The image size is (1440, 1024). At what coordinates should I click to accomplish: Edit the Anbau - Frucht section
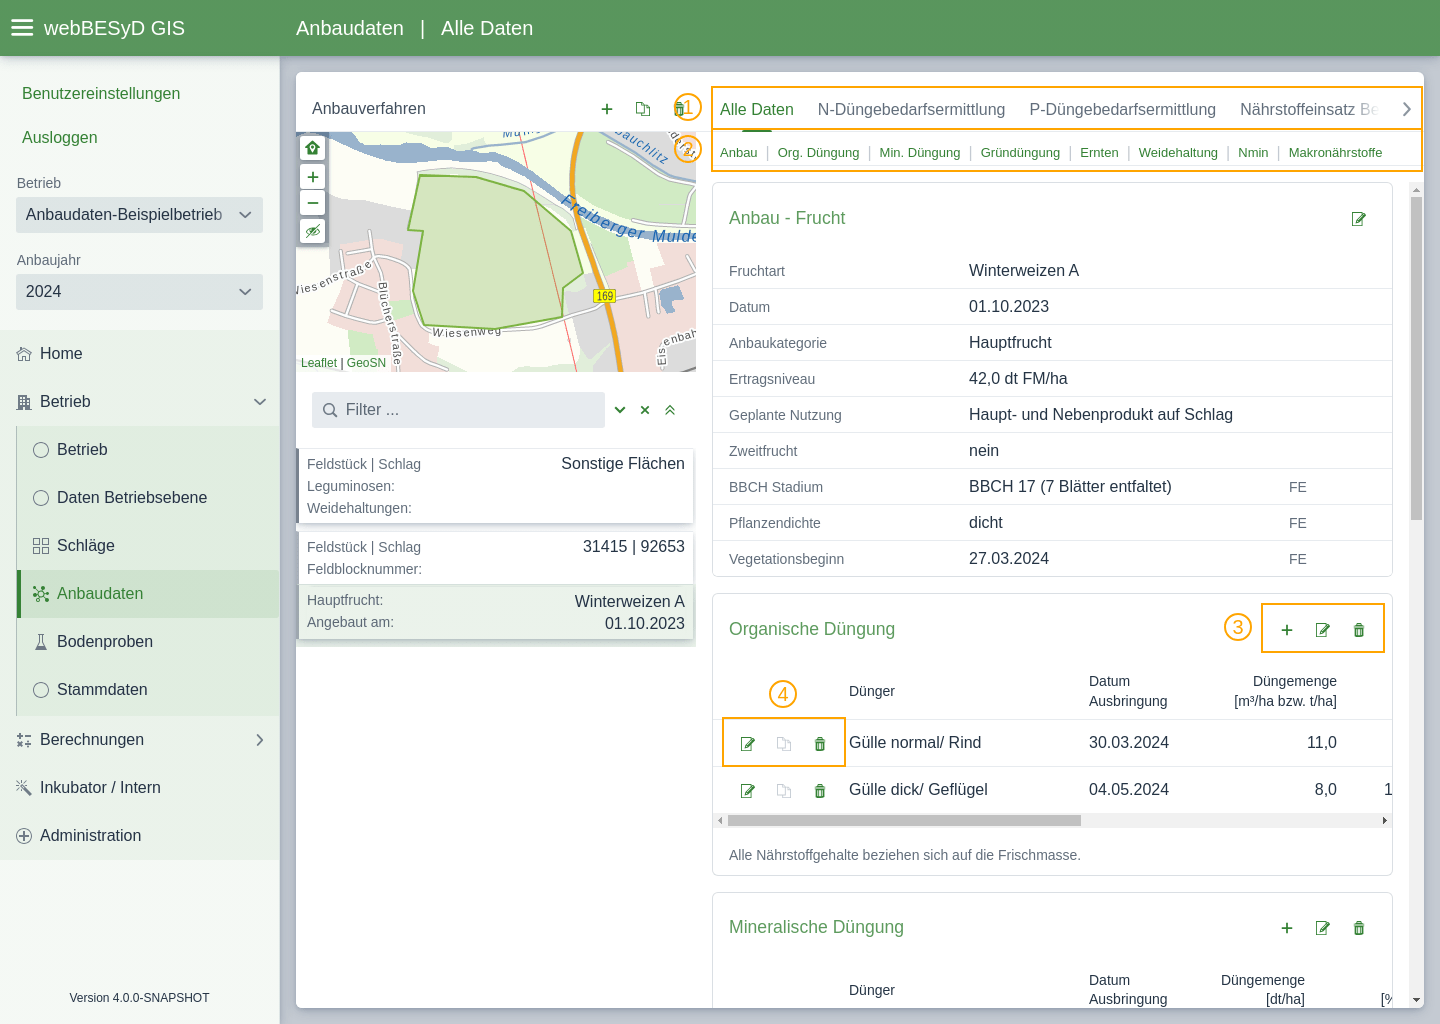(x=1359, y=219)
